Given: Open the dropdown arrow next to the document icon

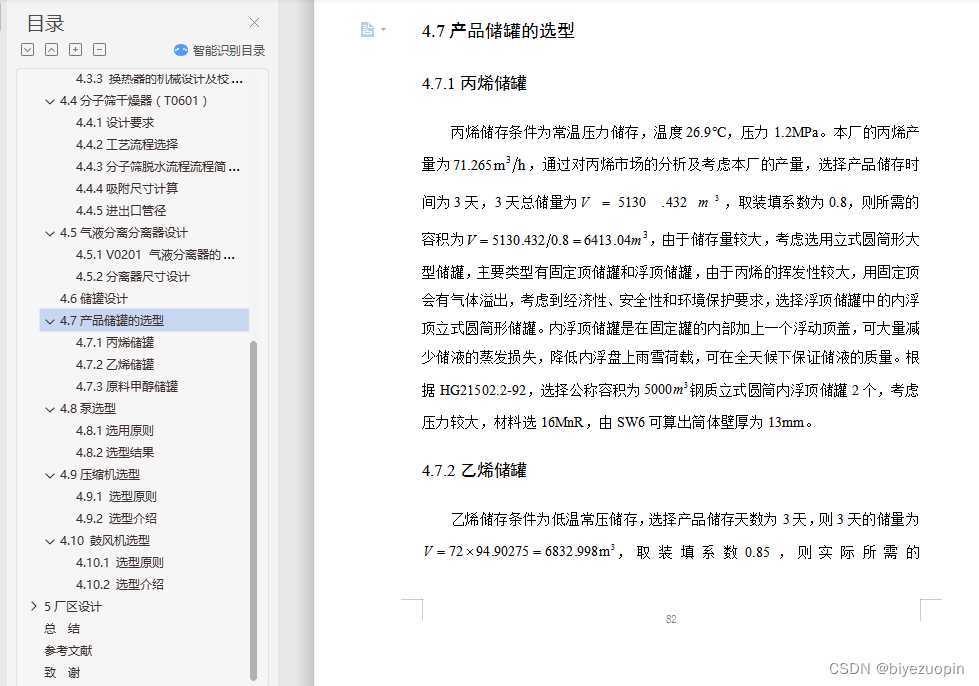Looking at the screenshot, I should click(x=382, y=30).
